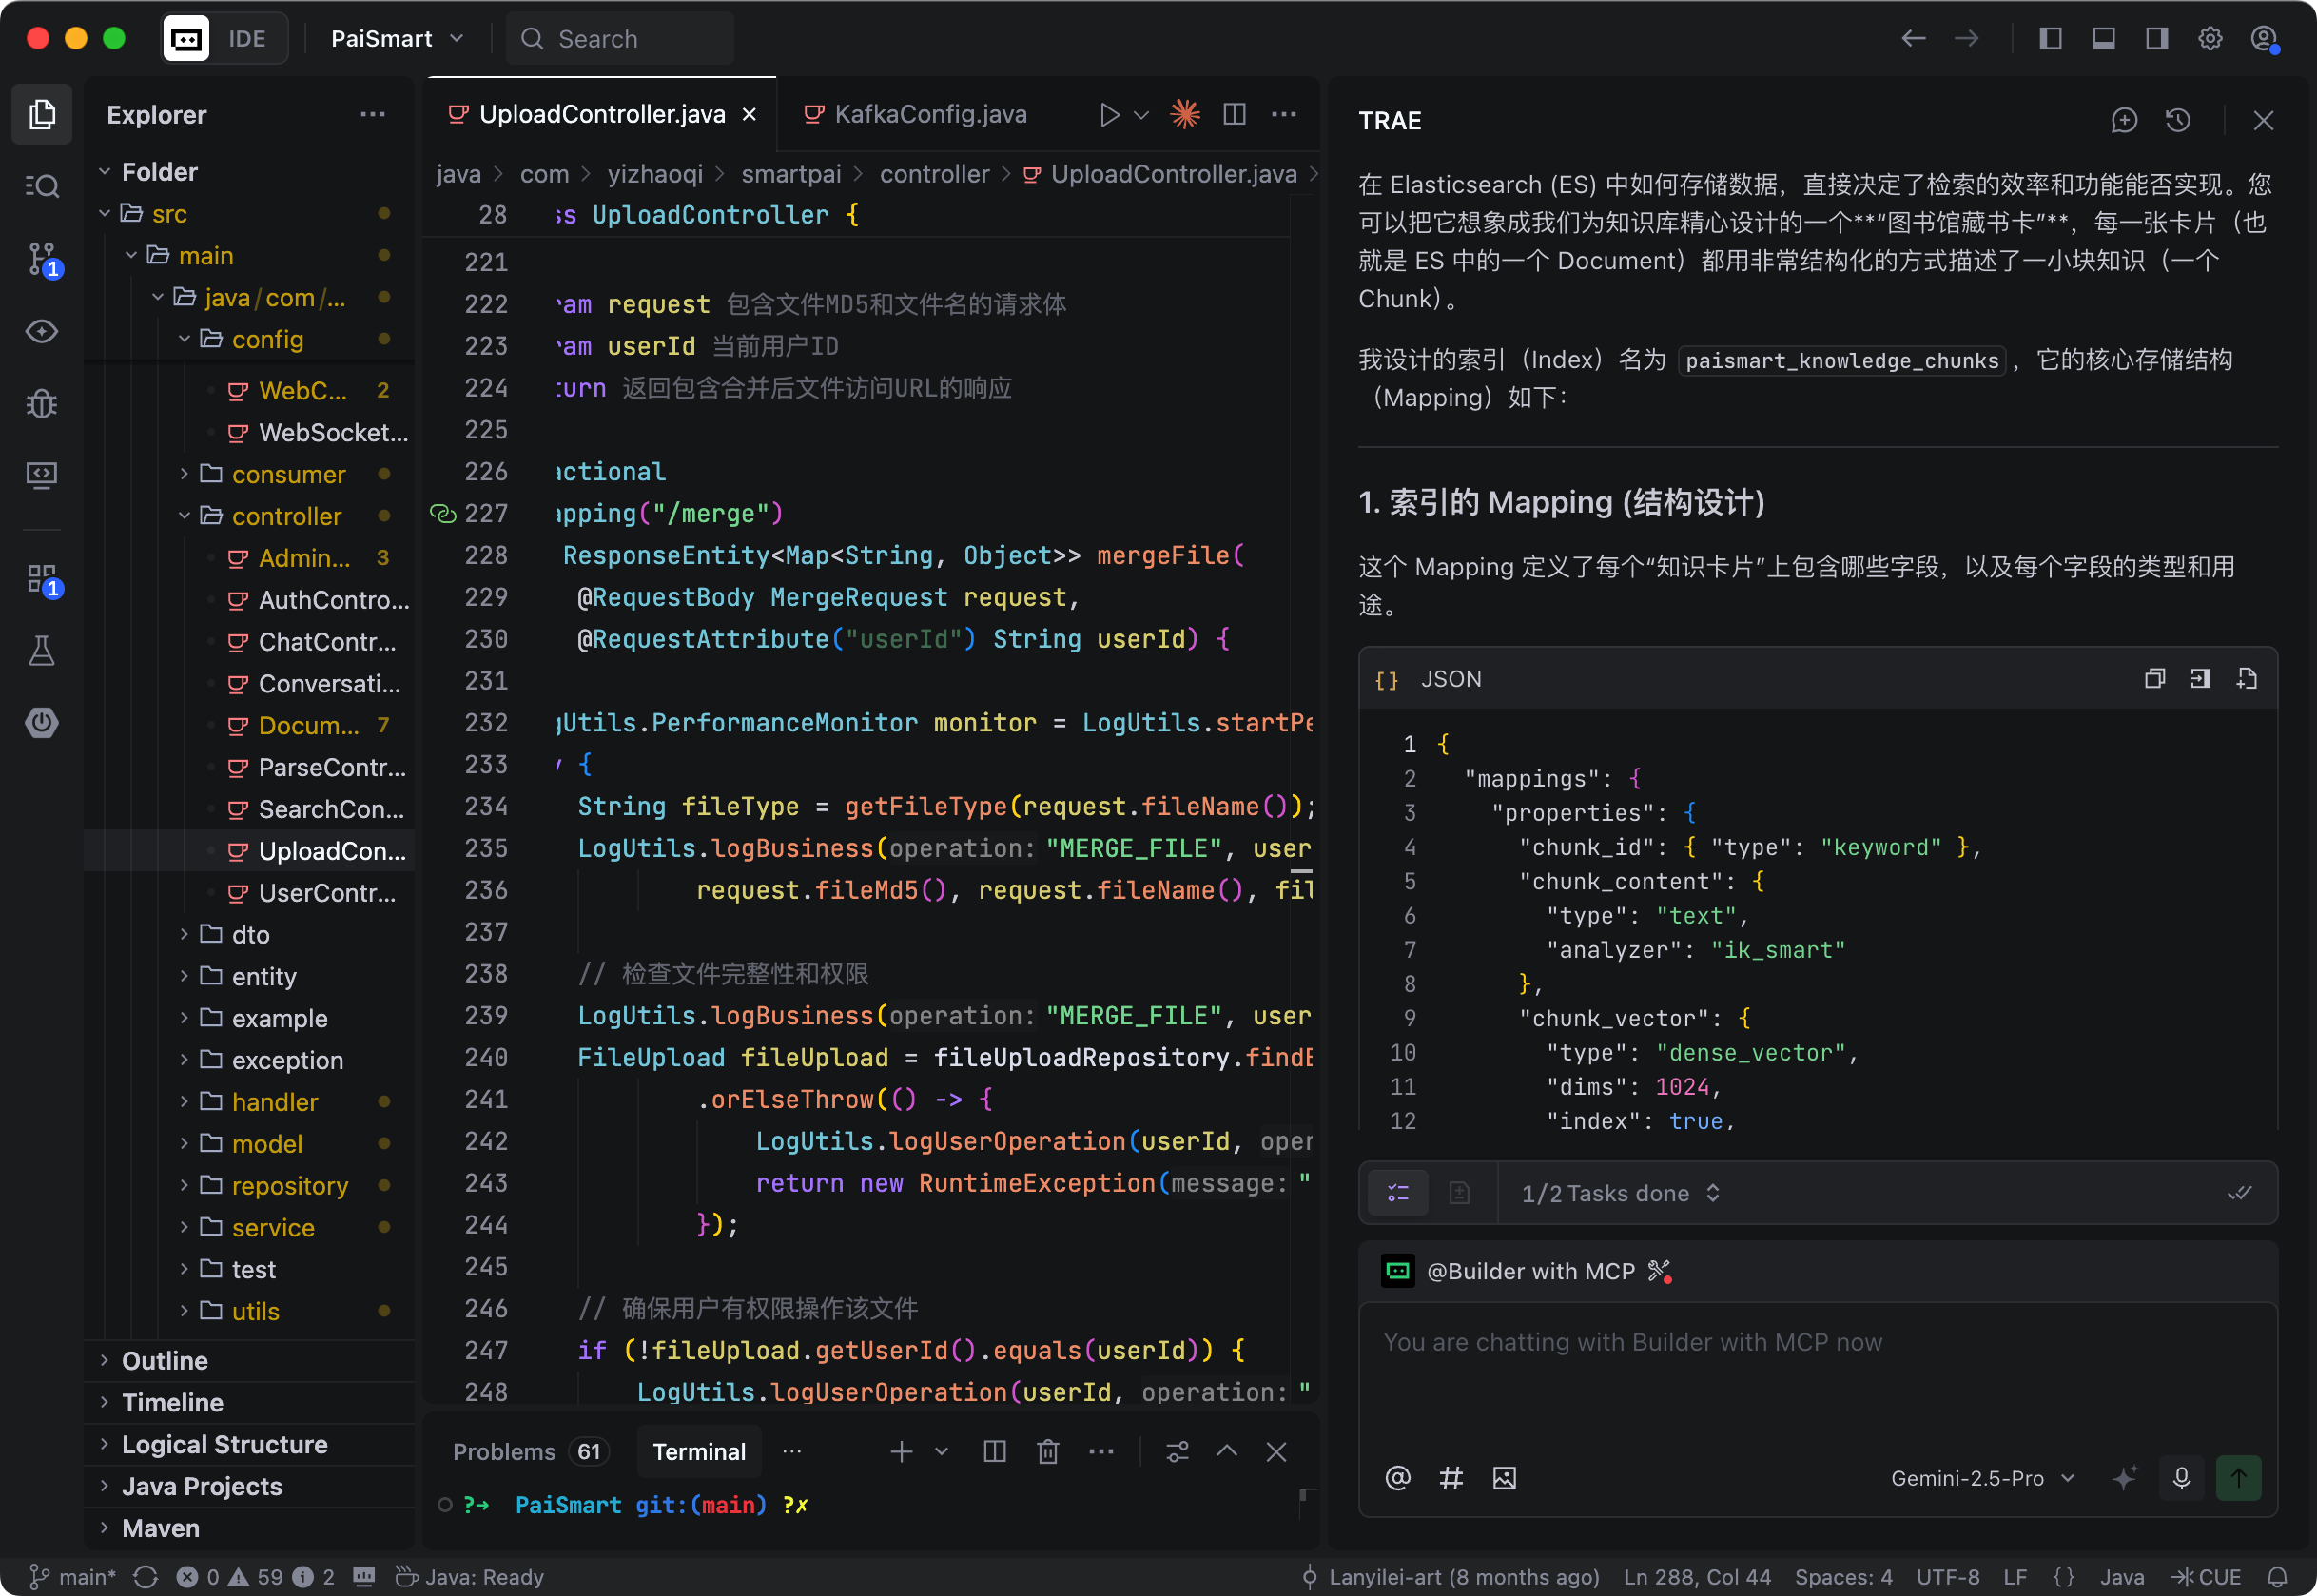
Task: Click the 1/2 Tasks done selector
Action: point(1619,1193)
